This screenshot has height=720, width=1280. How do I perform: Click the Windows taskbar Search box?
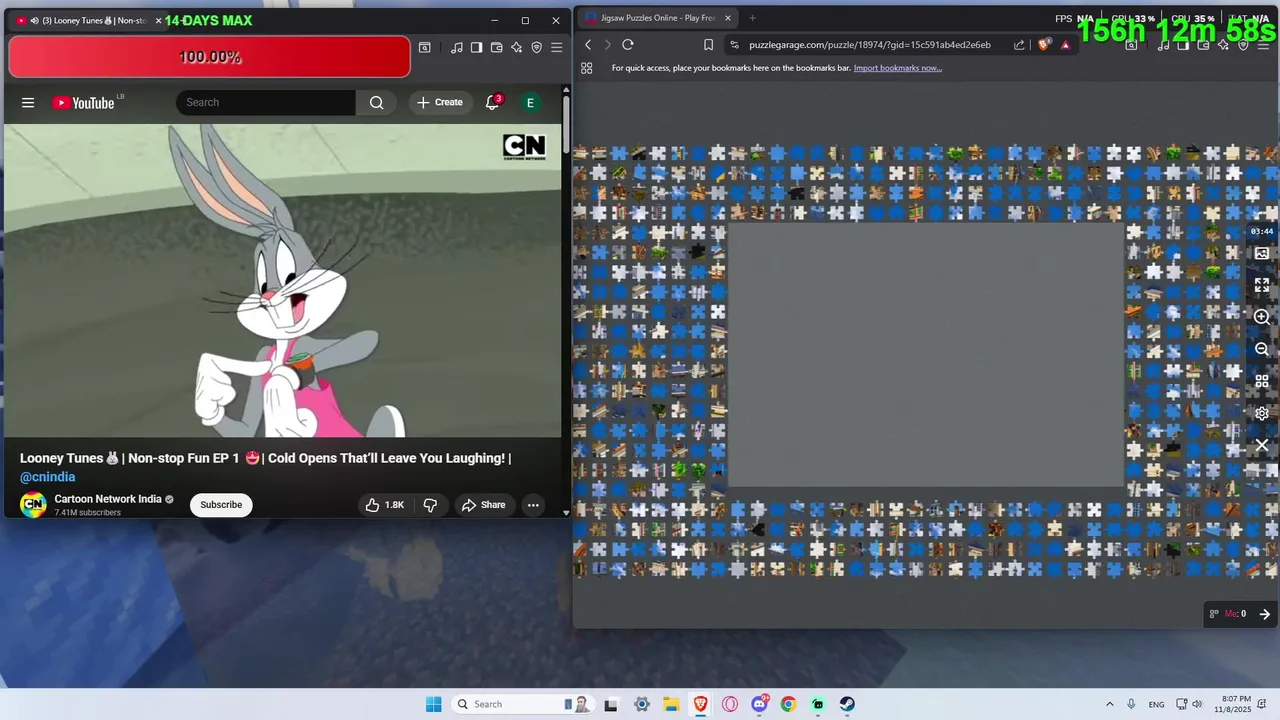tap(523, 704)
